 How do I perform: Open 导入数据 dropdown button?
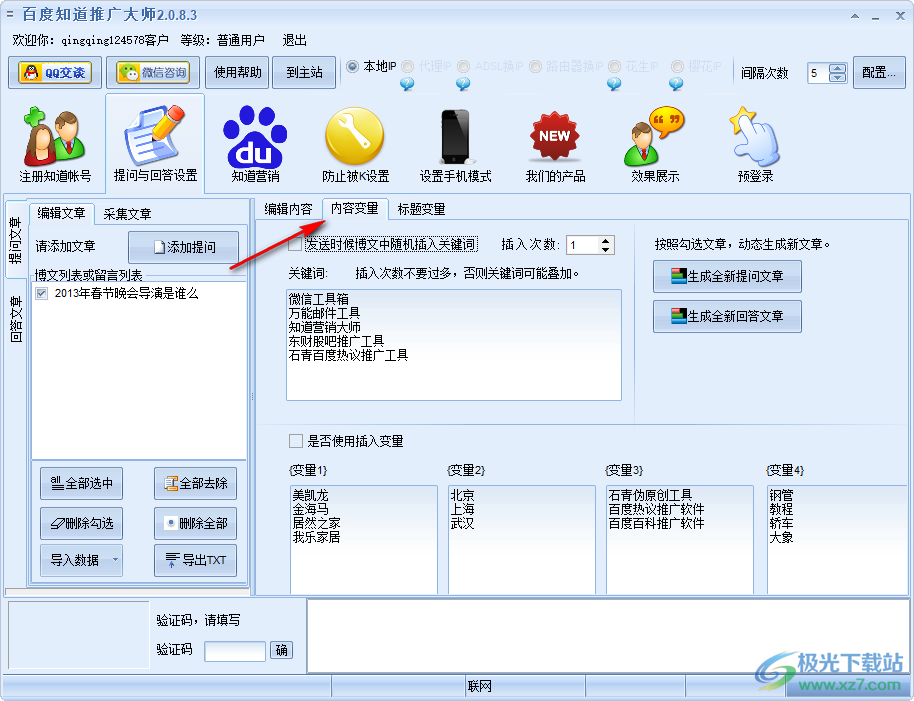pos(82,560)
